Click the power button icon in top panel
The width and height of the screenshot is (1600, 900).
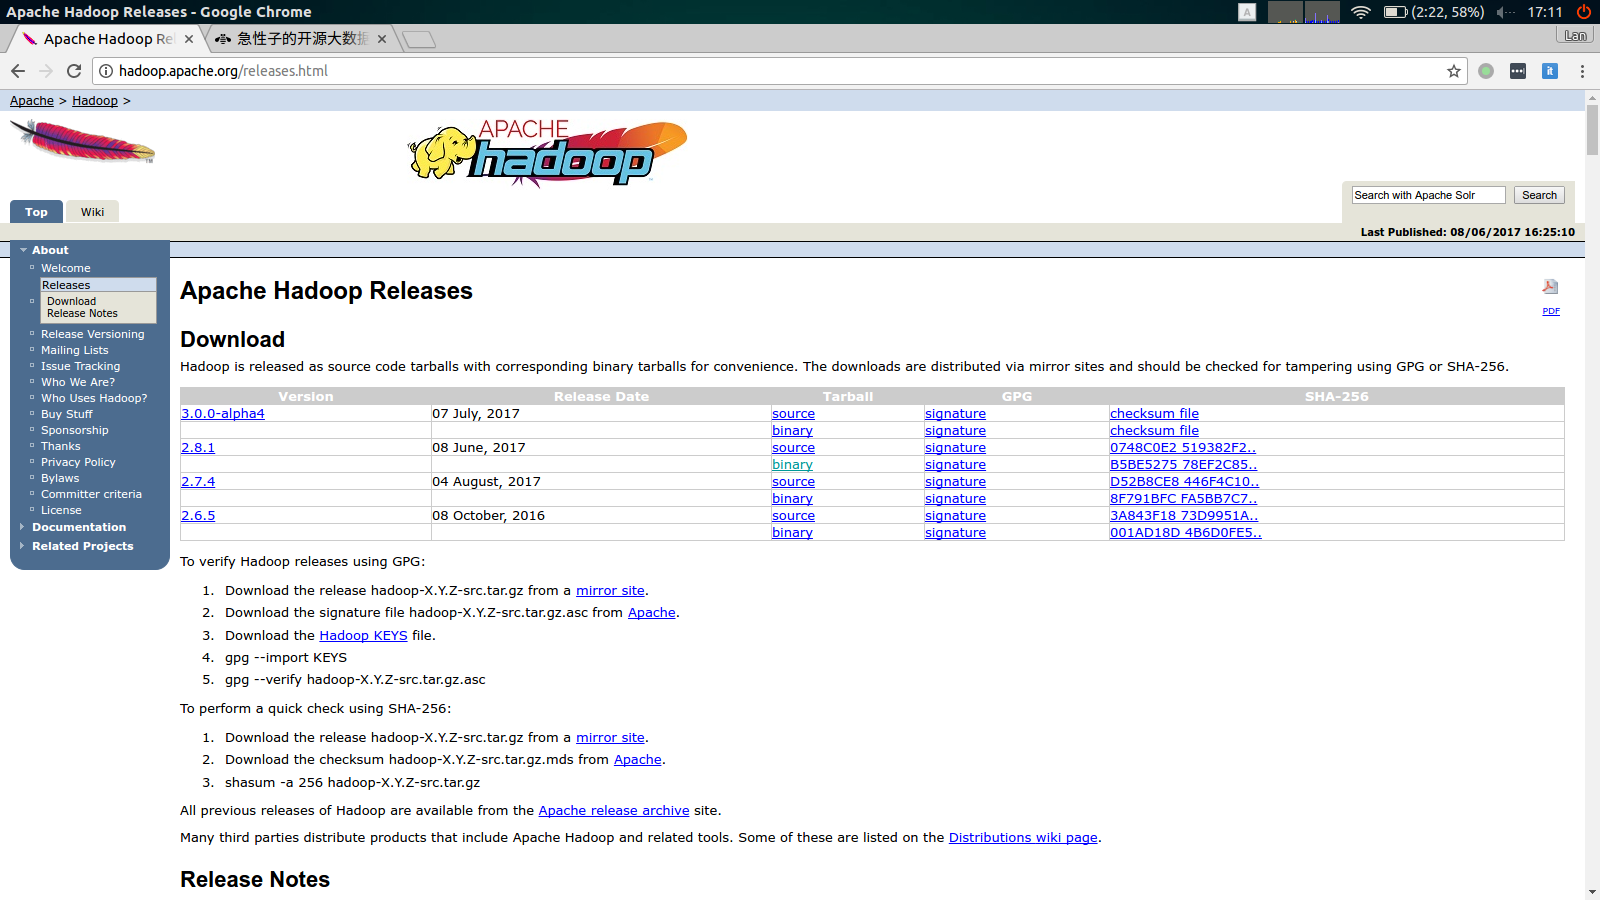pos(1584,12)
